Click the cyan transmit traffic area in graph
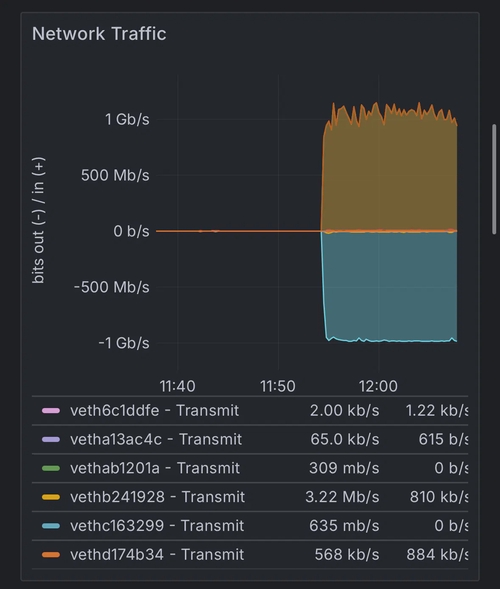 (x=389, y=285)
